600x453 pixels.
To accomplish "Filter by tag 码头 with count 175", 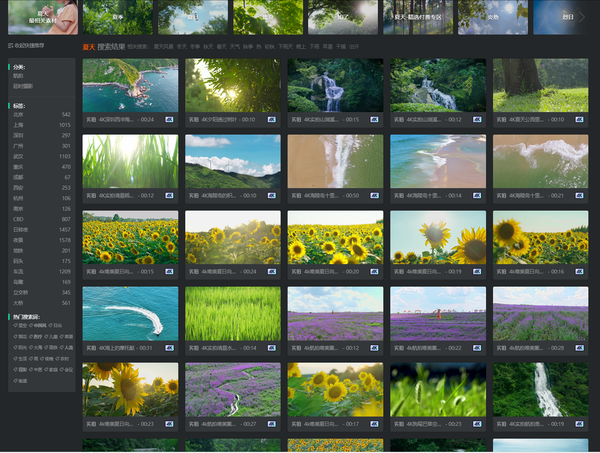I will point(42,261).
